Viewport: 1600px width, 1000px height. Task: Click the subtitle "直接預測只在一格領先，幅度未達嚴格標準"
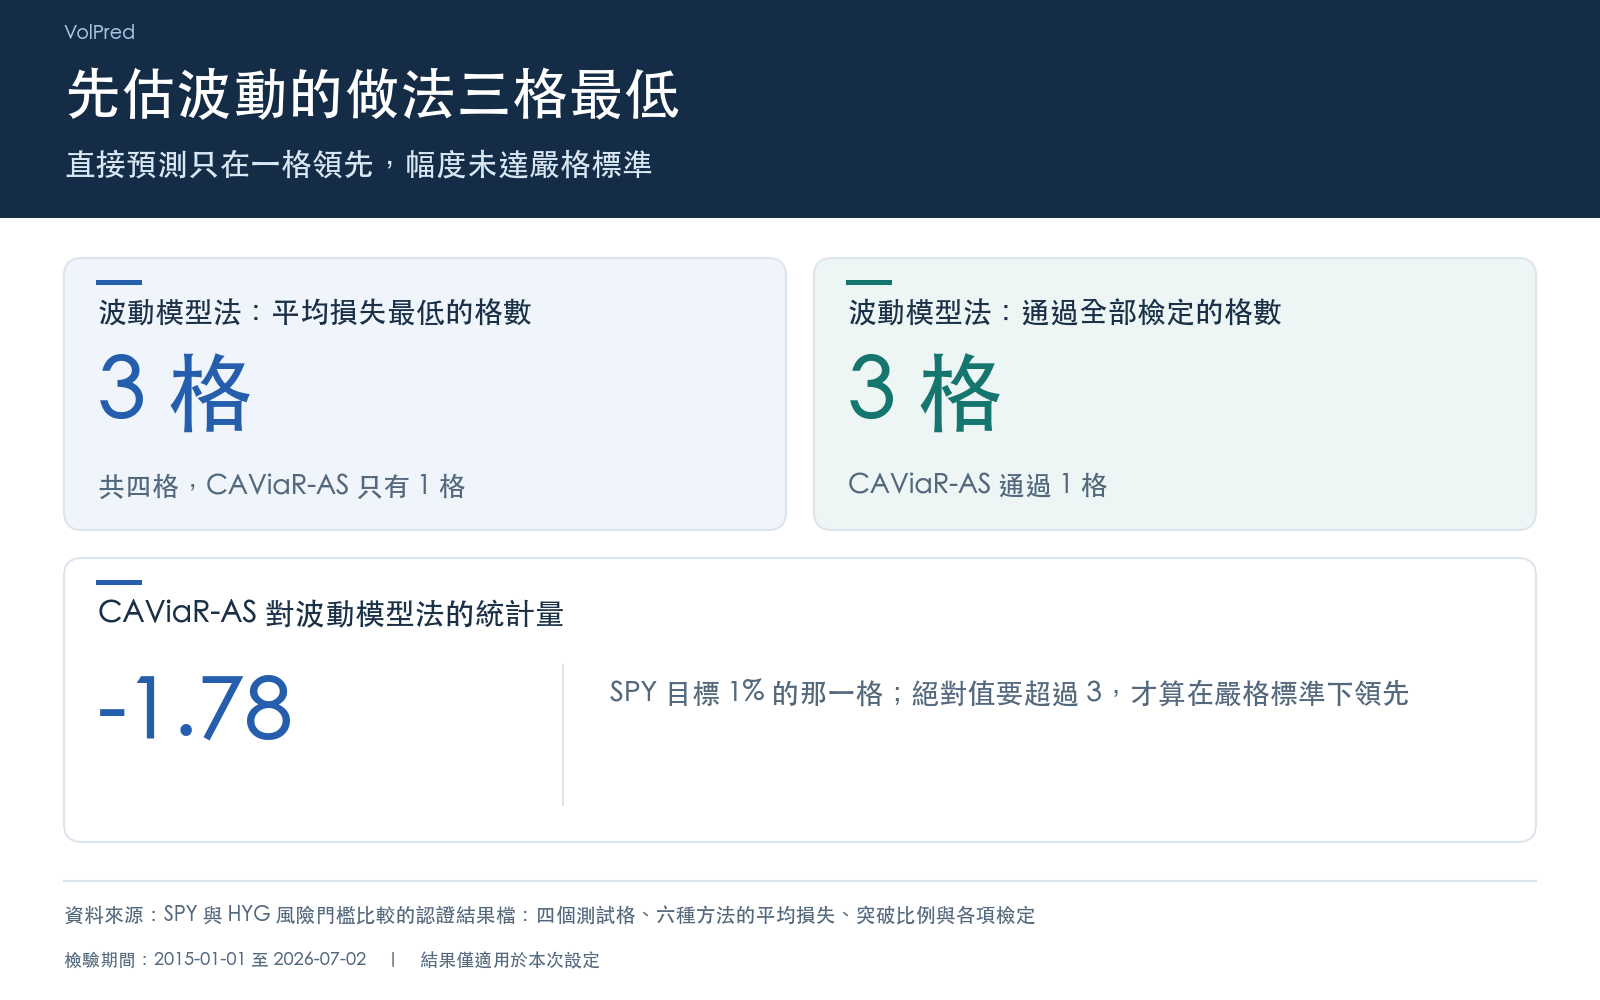(x=359, y=164)
